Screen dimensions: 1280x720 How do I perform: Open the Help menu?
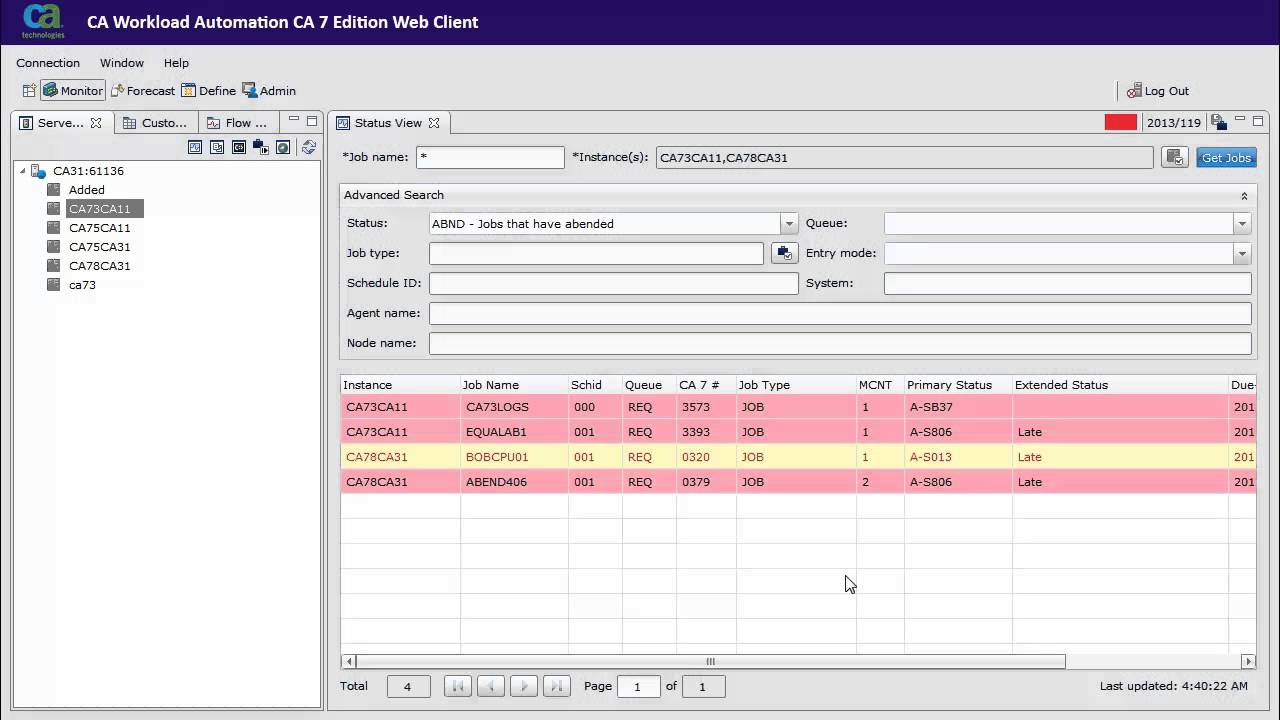tap(176, 63)
